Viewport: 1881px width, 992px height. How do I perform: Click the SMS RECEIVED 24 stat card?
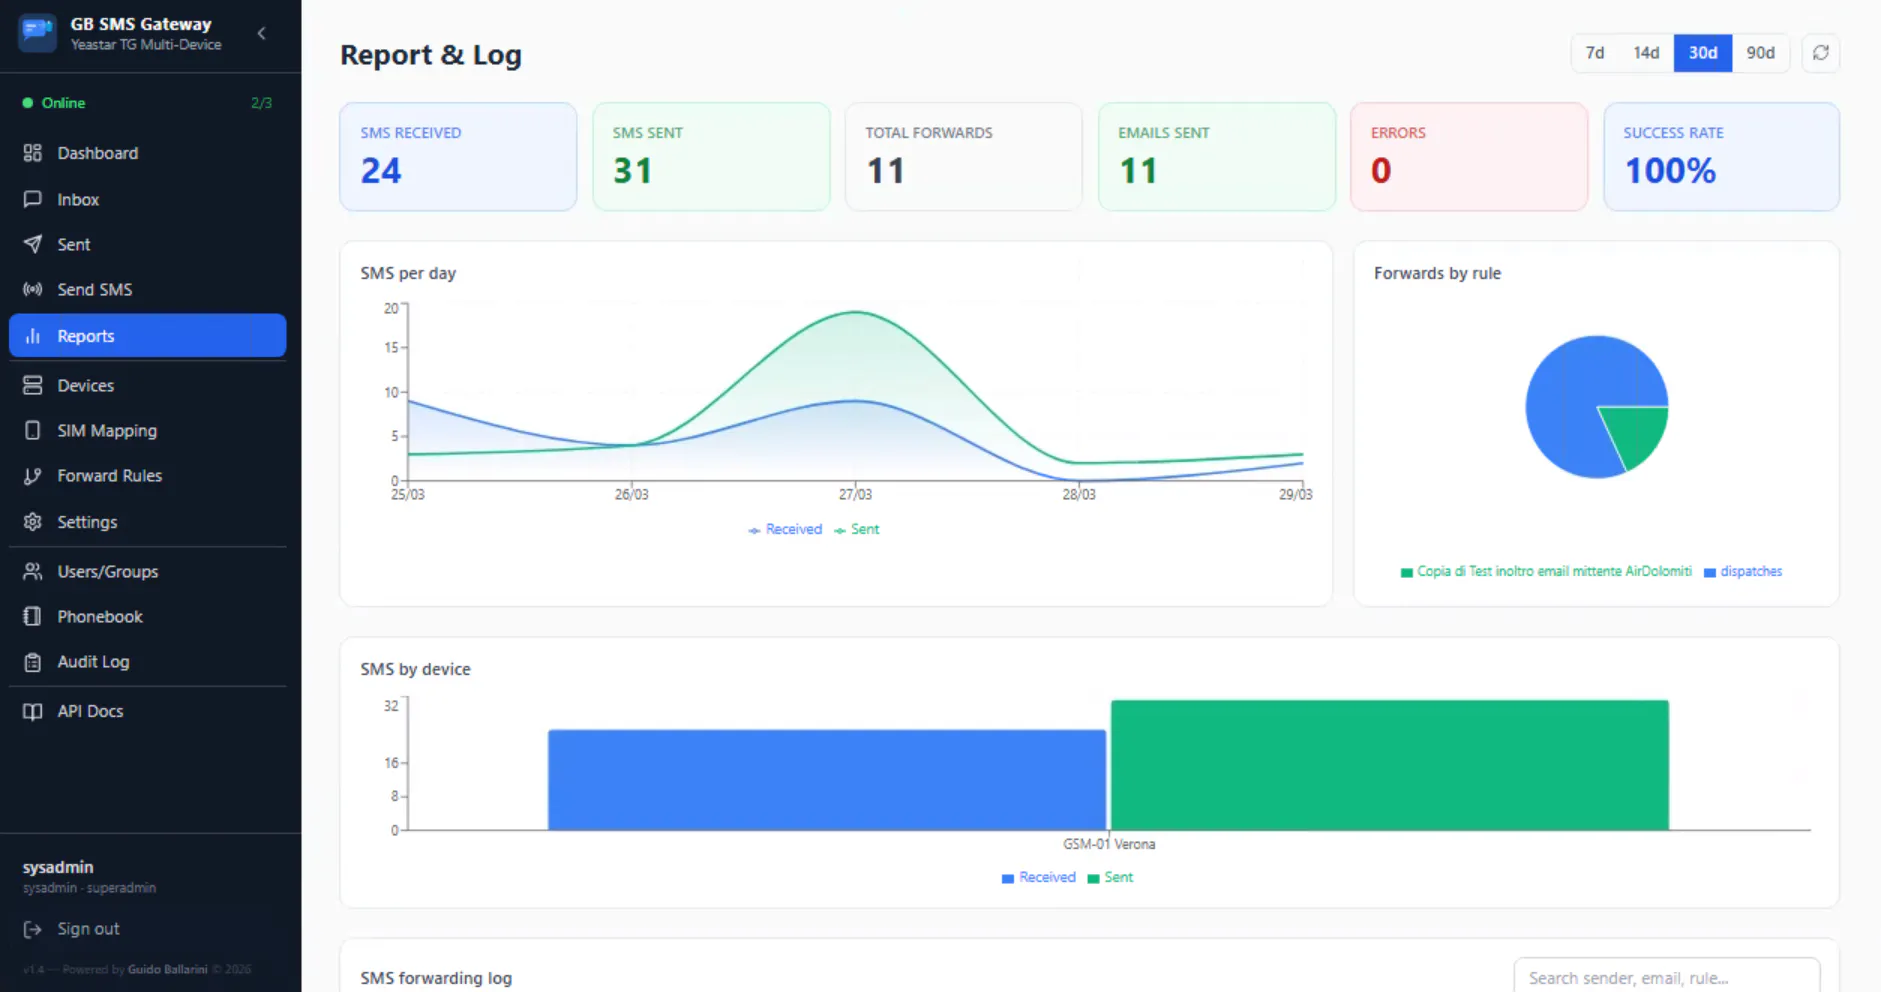(x=458, y=157)
